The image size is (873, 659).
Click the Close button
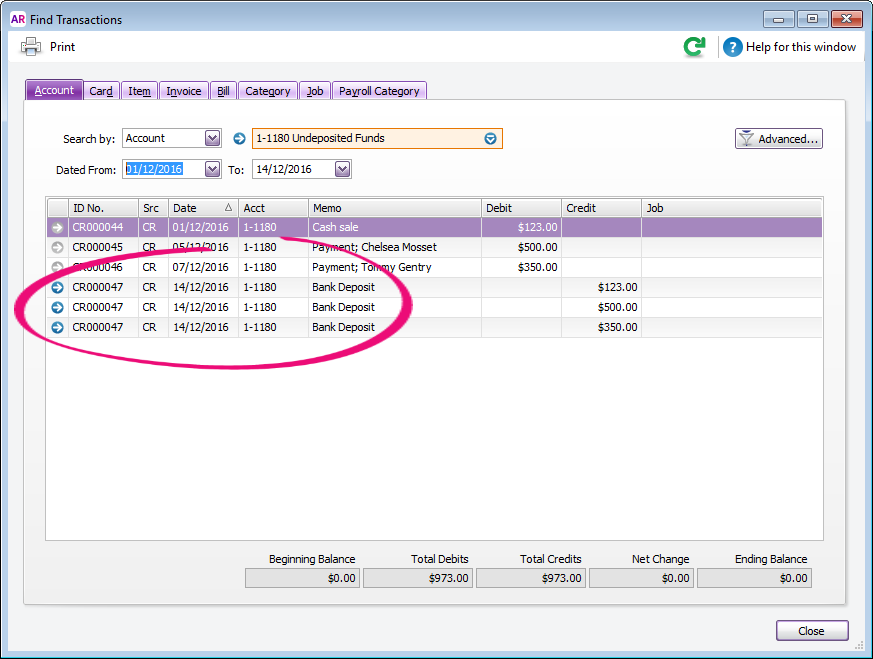click(x=812, y=630)
